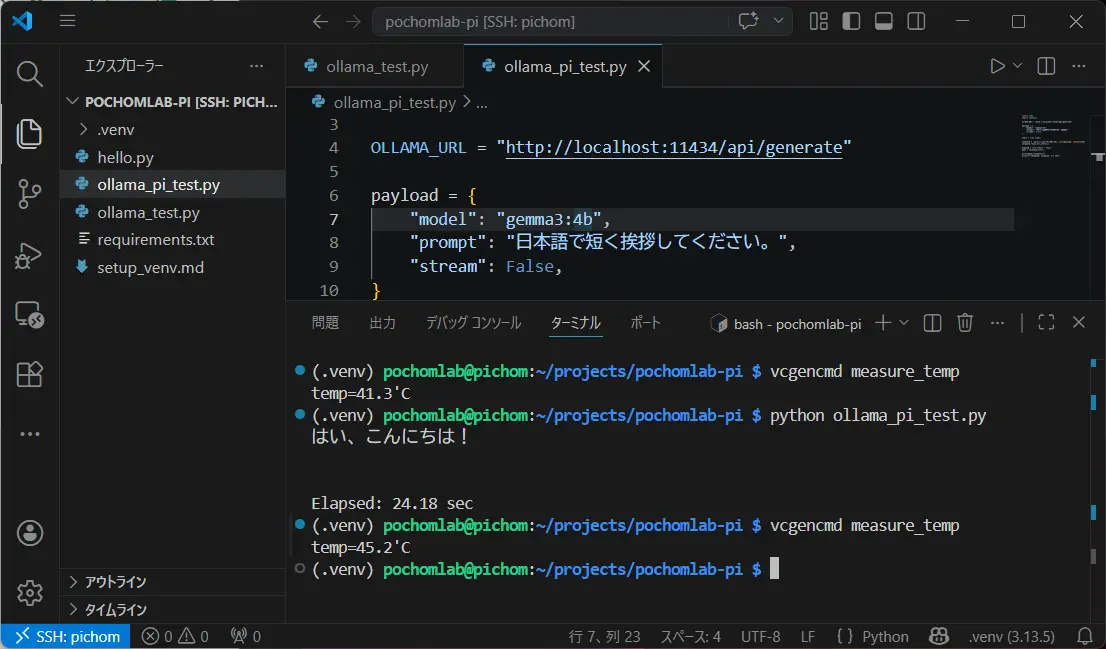Open ollama_test.py in the explorer

coord(173,212)
